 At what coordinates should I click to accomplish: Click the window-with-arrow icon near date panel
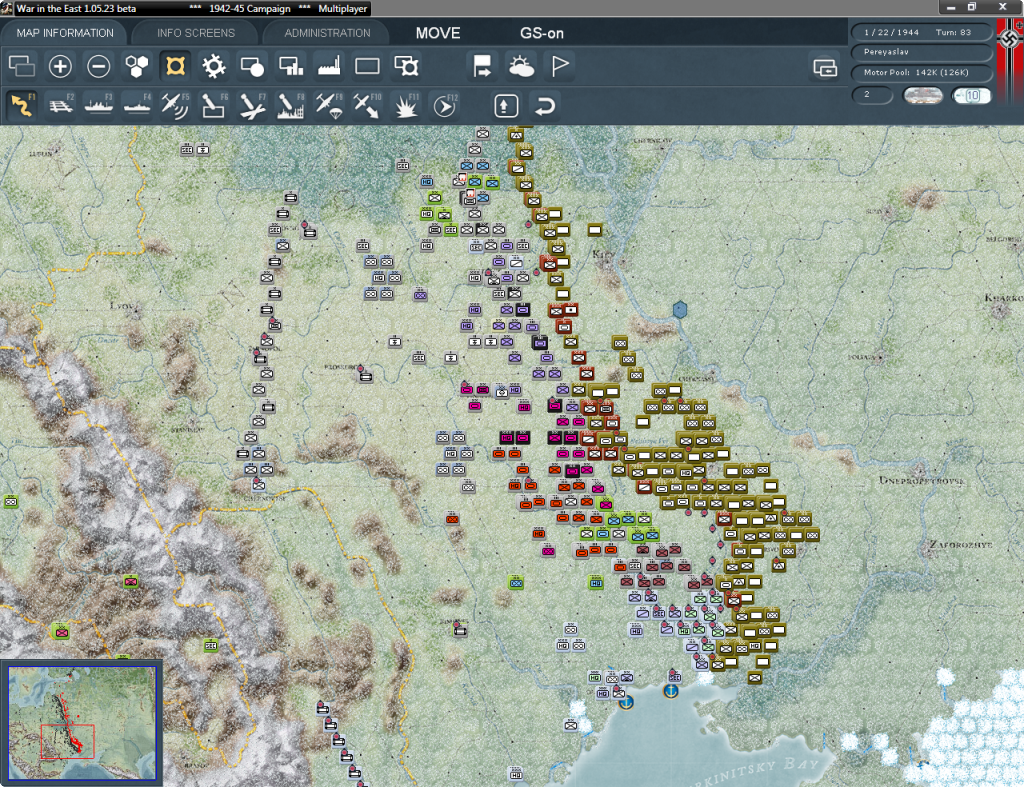(x=825, y=67)
